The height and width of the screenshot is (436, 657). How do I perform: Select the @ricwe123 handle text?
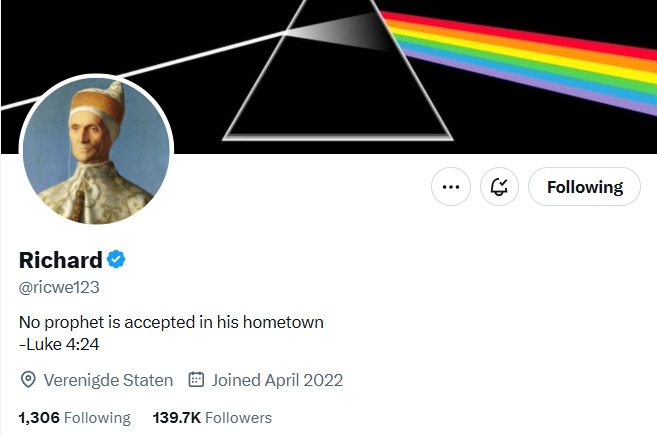tap(59, 287)
